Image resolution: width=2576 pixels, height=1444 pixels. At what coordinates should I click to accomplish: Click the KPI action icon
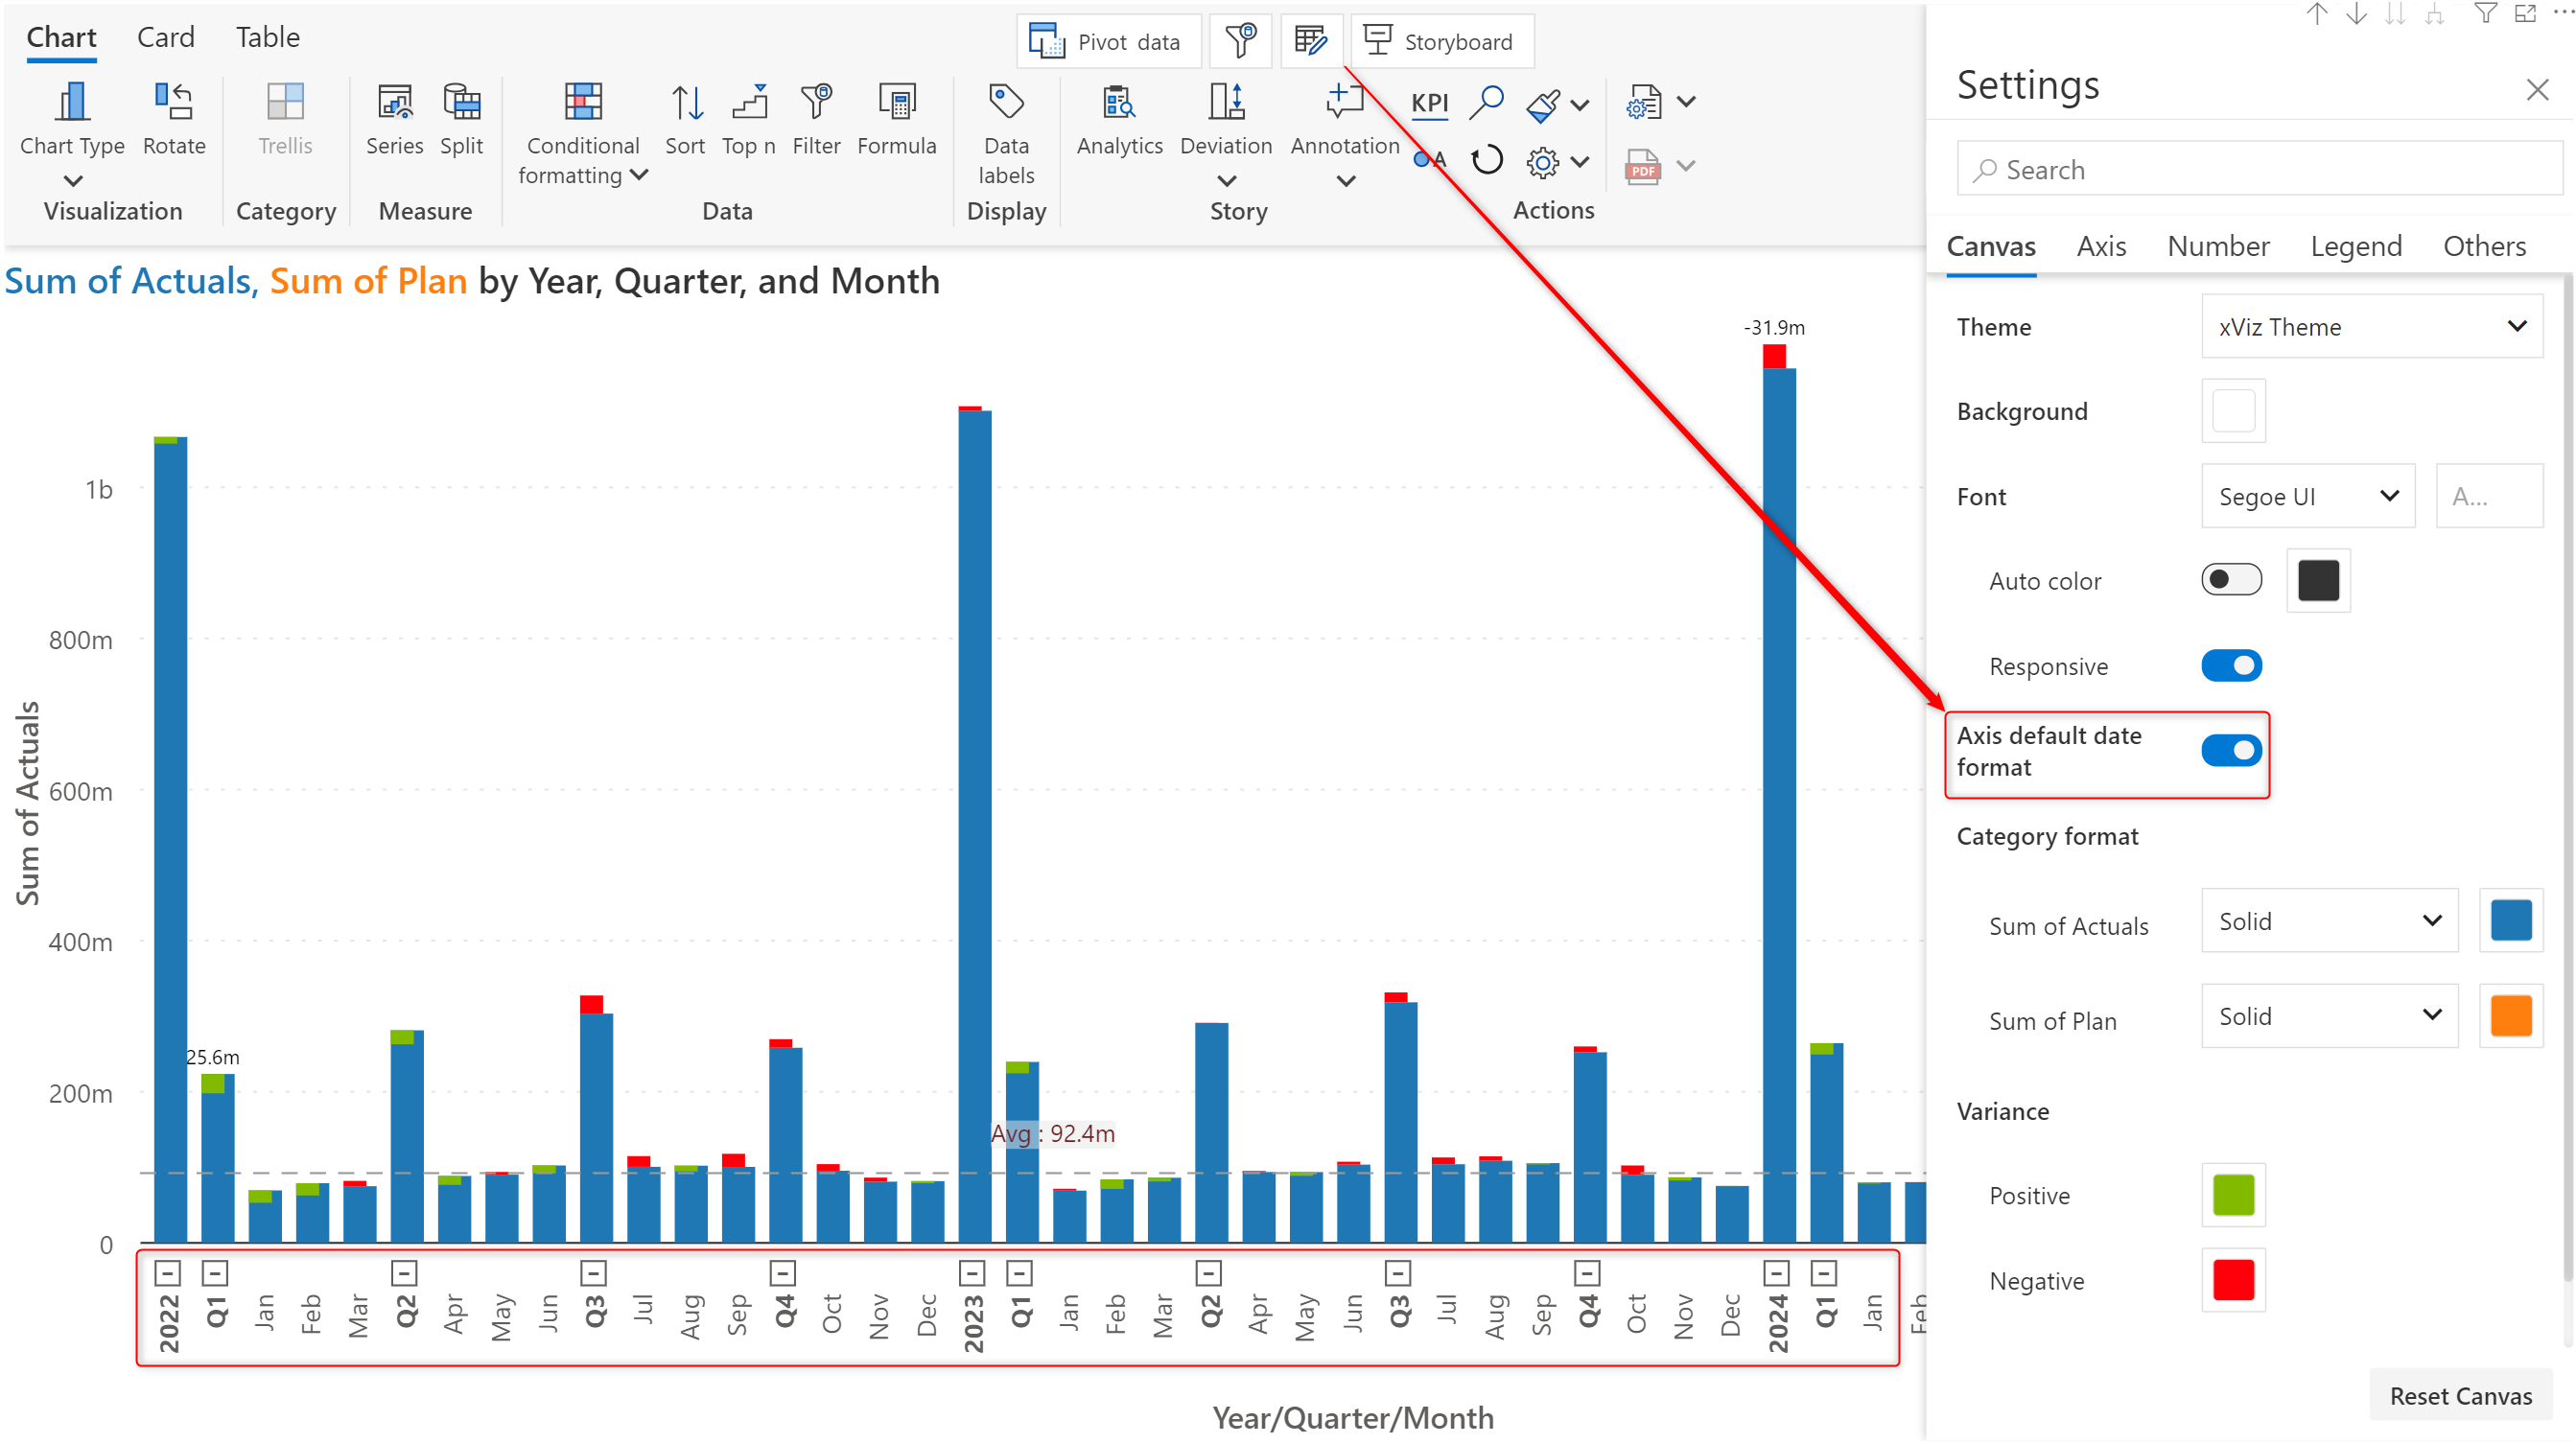click(1430, 103)
